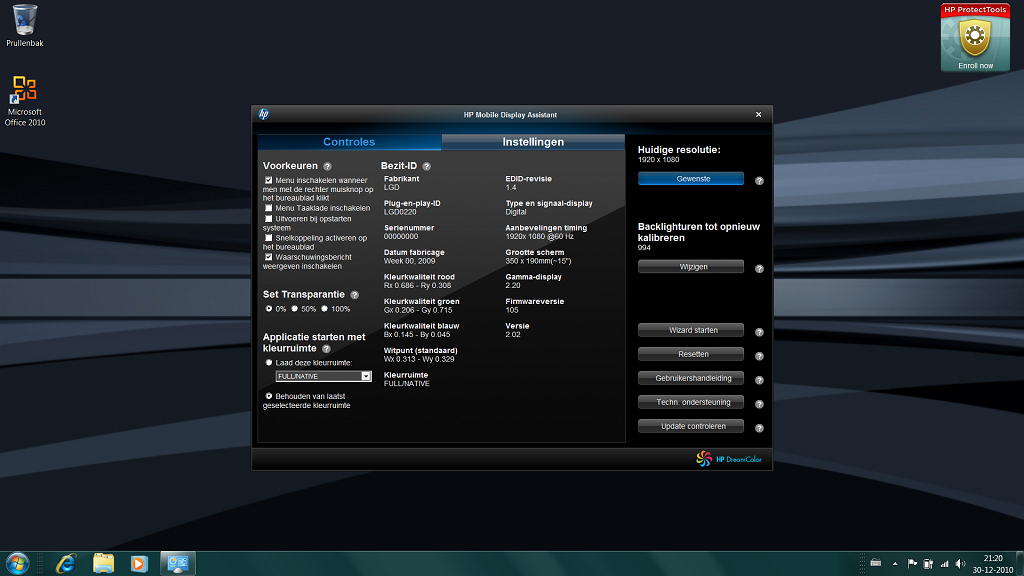Click the Show Desktop strip on taskbar

pyautogui.click(x=1020, y=564)
